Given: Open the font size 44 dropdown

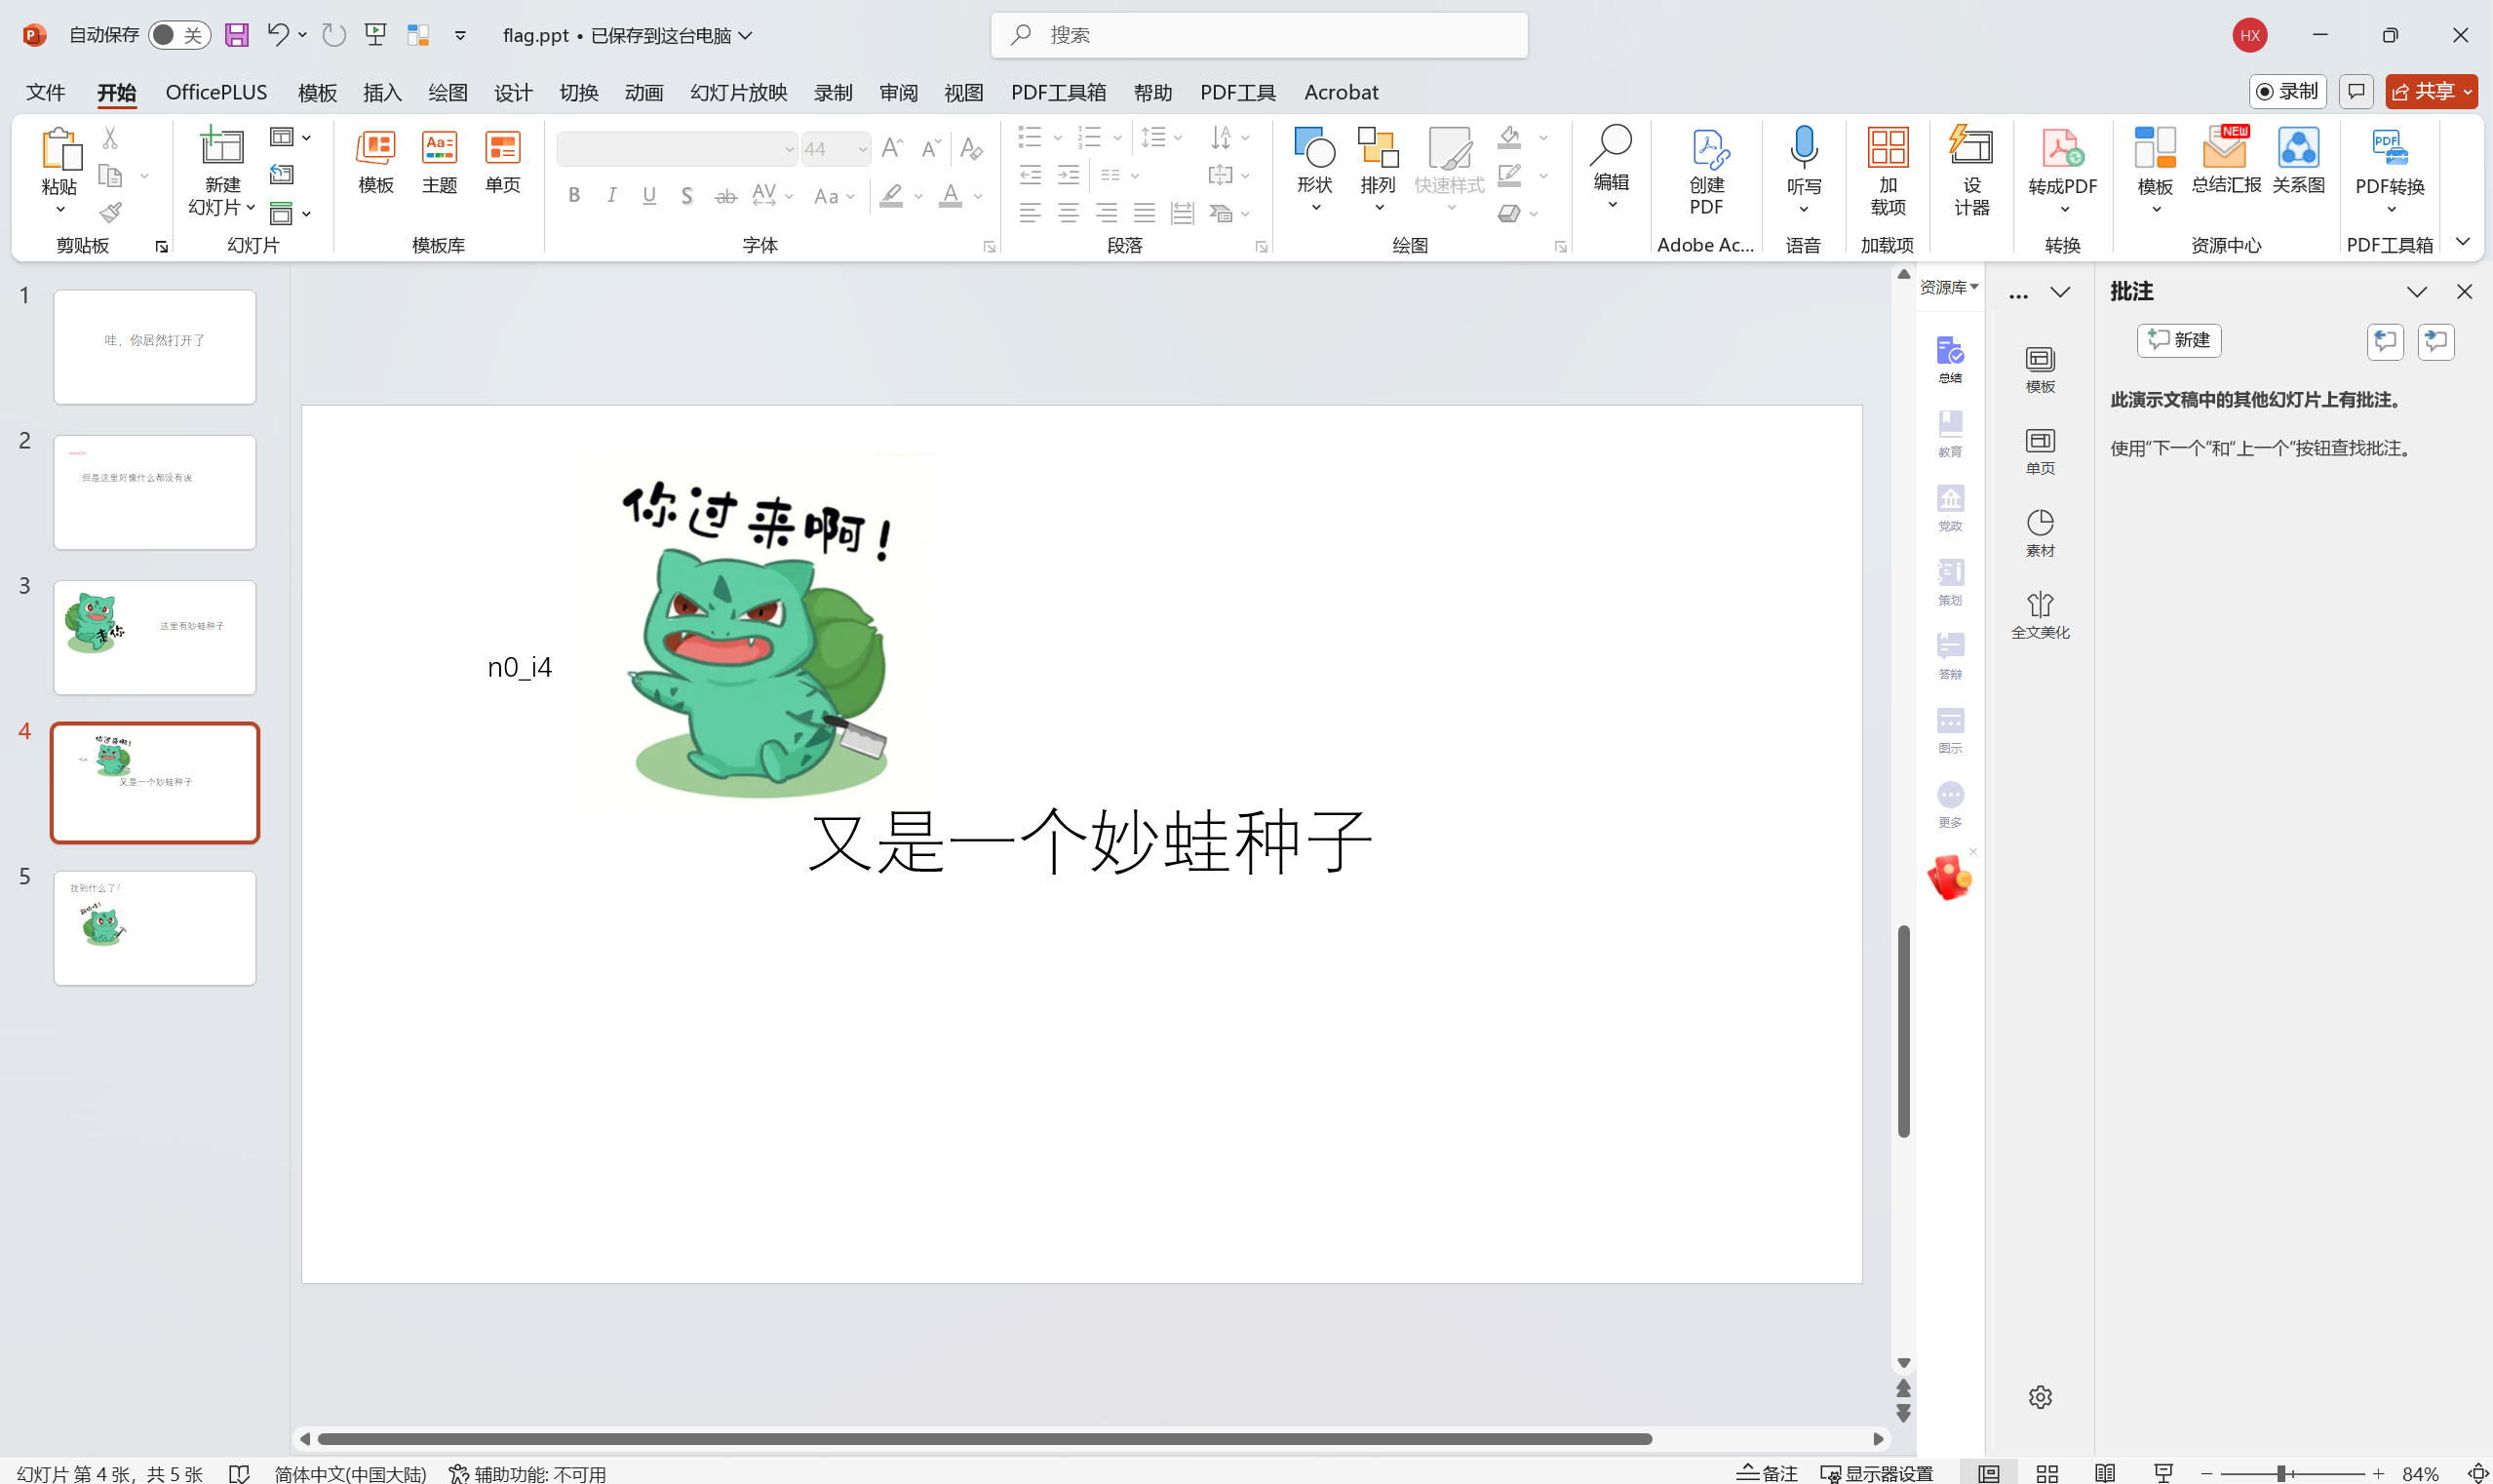Looking at the screenshot, I should 862,149.
